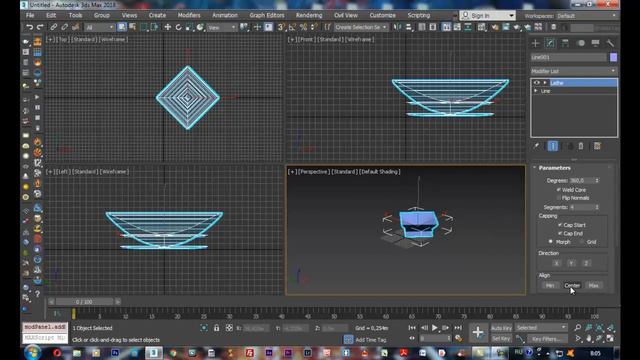Click the Redo arrow icon
This screenshot has width=640, height=360.
[40, 27]
